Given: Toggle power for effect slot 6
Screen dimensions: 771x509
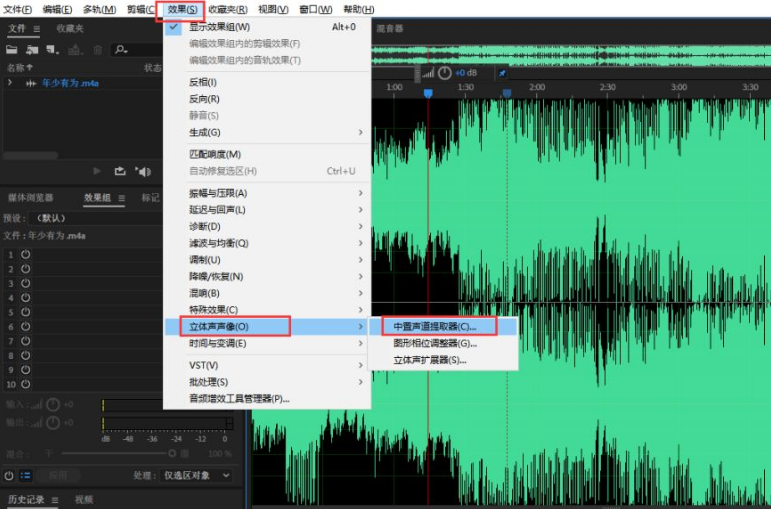Looking at the screenshot, I should tap(26, 327).
